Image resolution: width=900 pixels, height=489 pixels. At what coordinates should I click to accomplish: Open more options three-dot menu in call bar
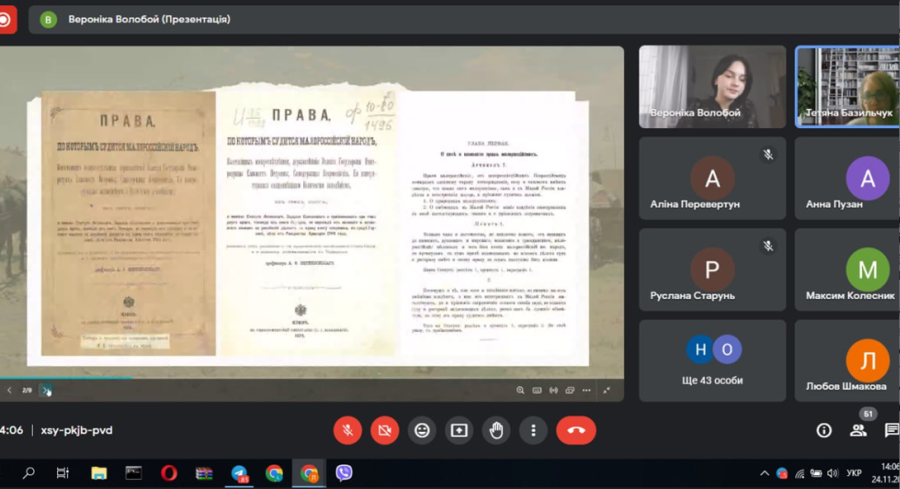(x=533, y=430)
